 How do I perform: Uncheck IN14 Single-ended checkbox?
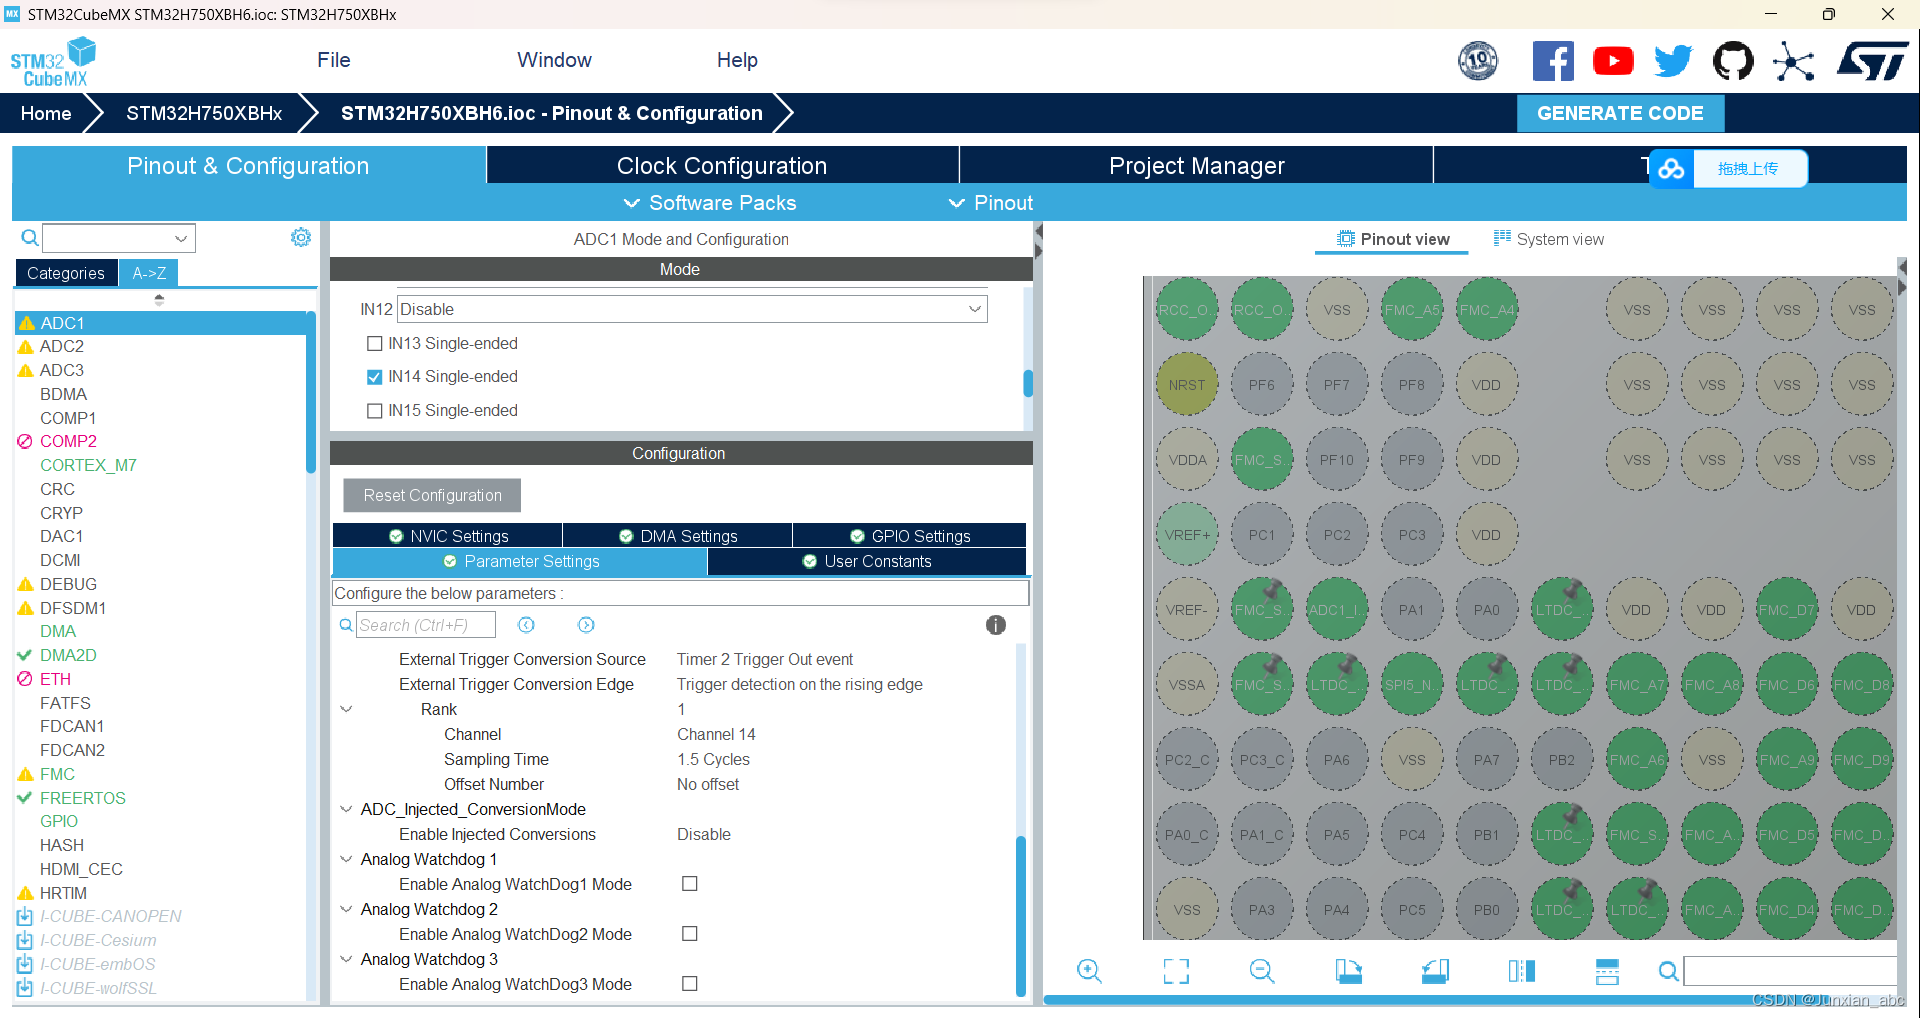point(375,377)
